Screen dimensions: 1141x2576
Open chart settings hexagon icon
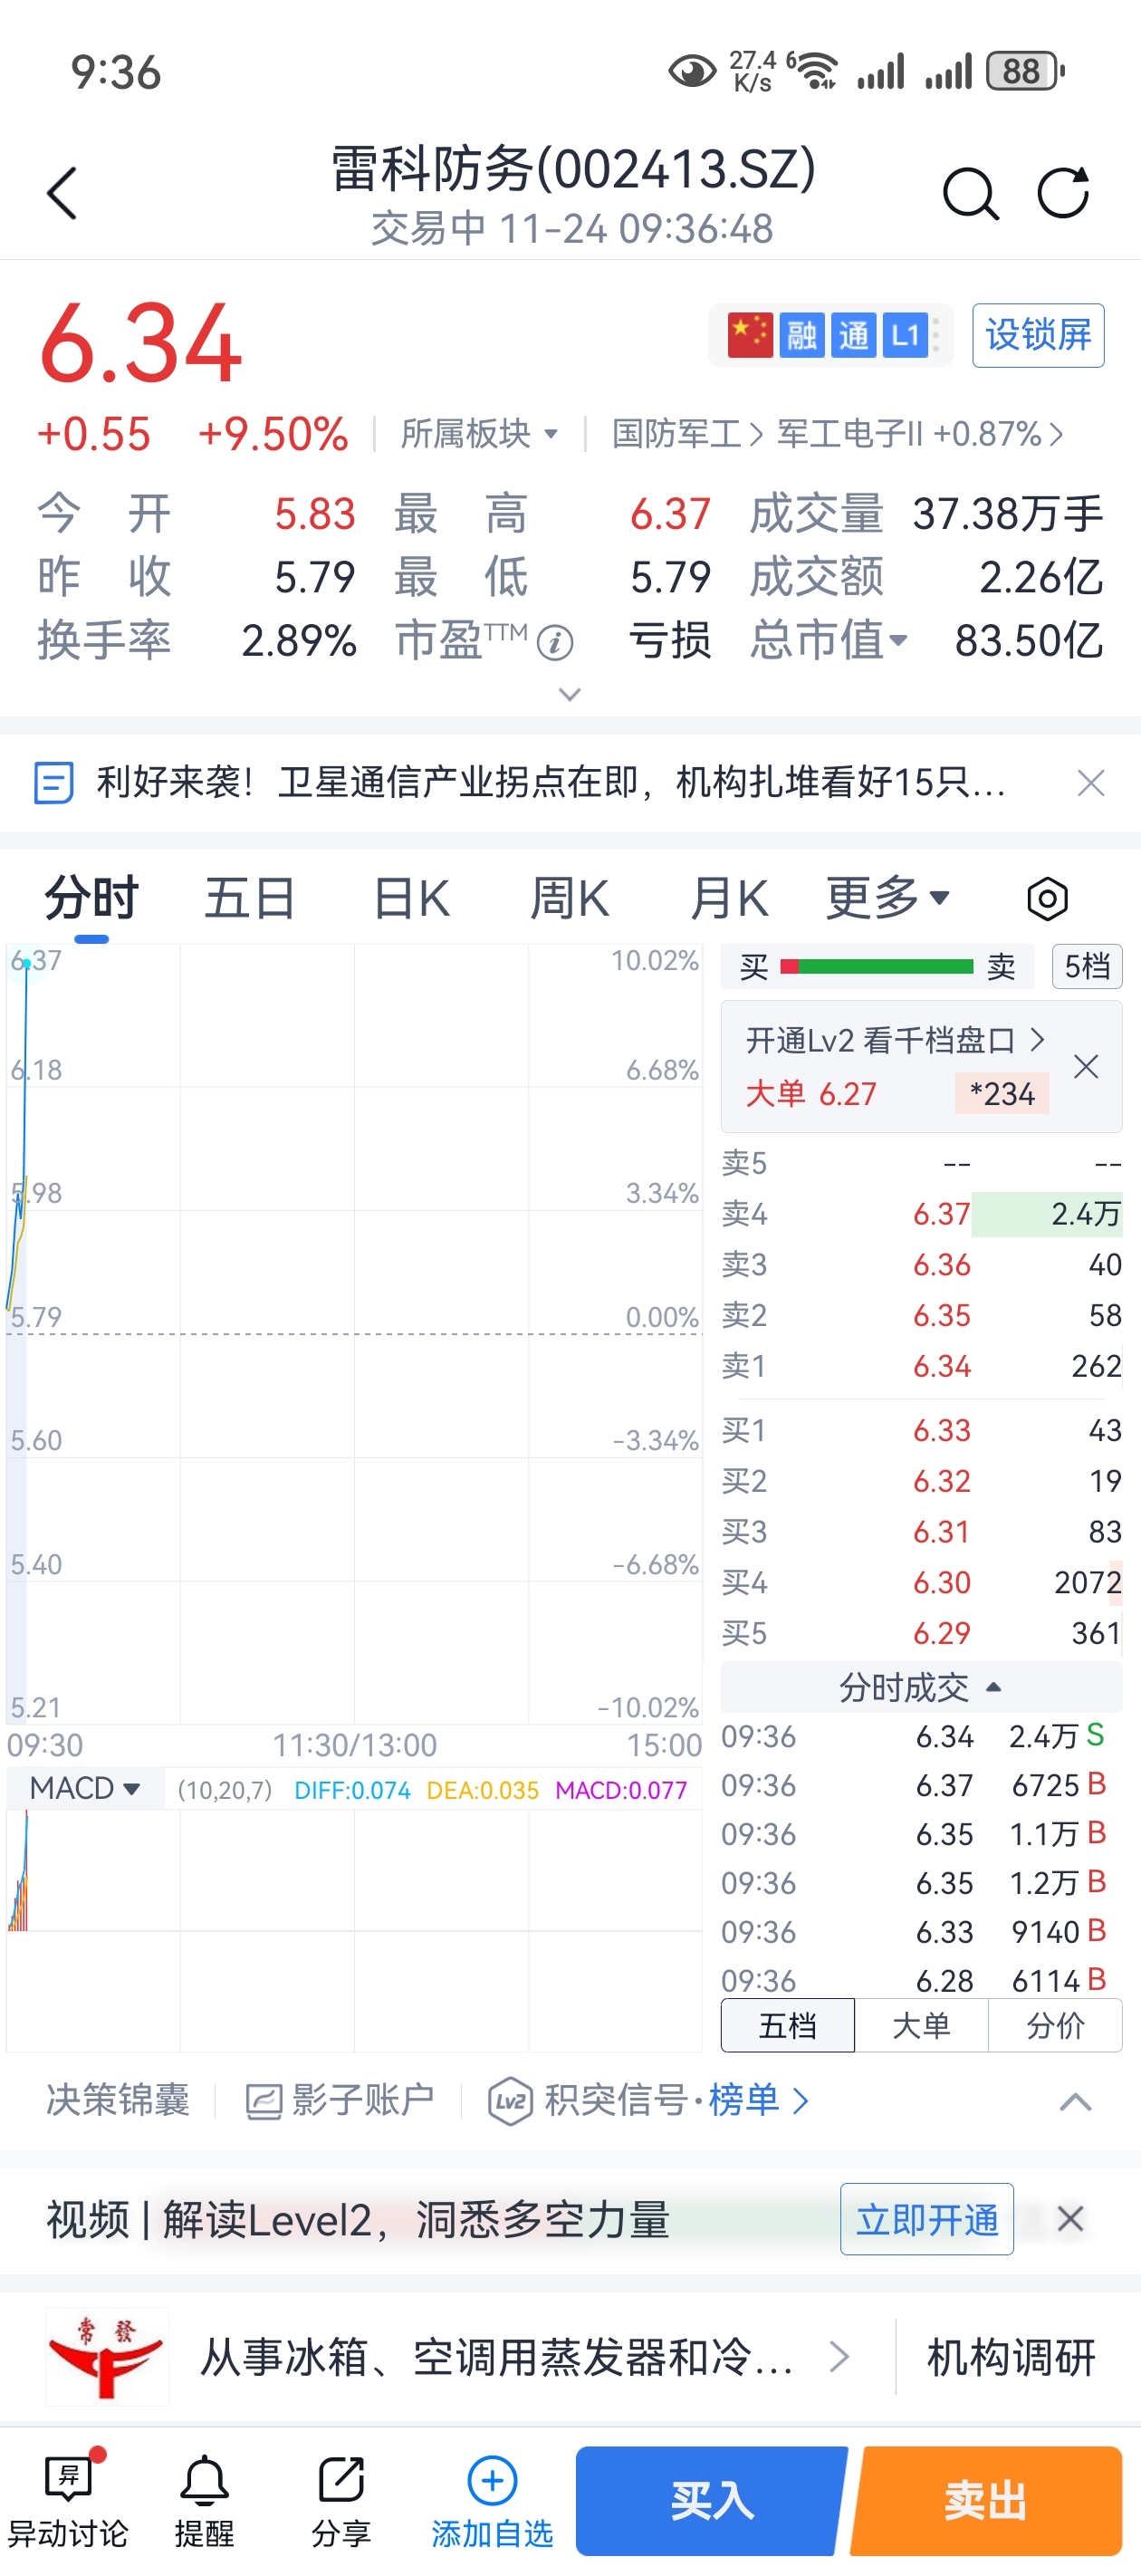[x=1047, y=899]
